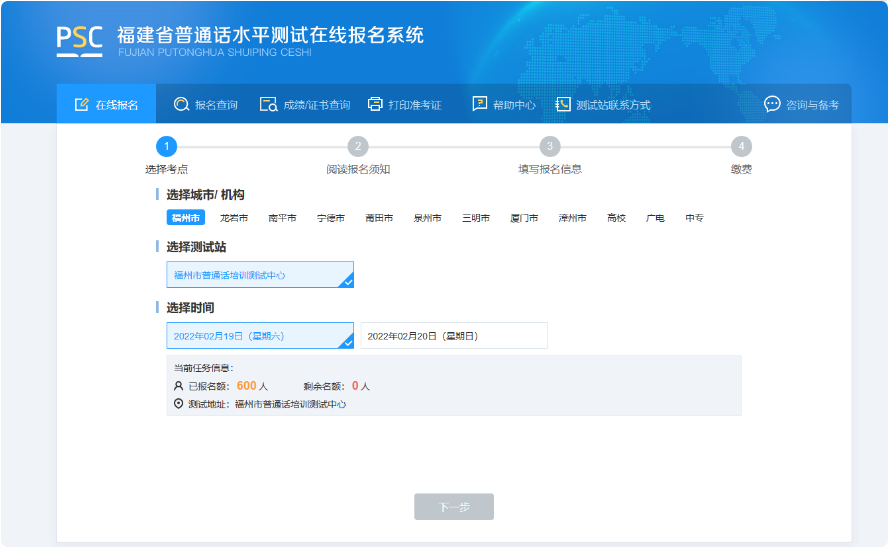Click the 成绩/证书查询 search icon
Screen dimensions: 894x555
(268, 104)
